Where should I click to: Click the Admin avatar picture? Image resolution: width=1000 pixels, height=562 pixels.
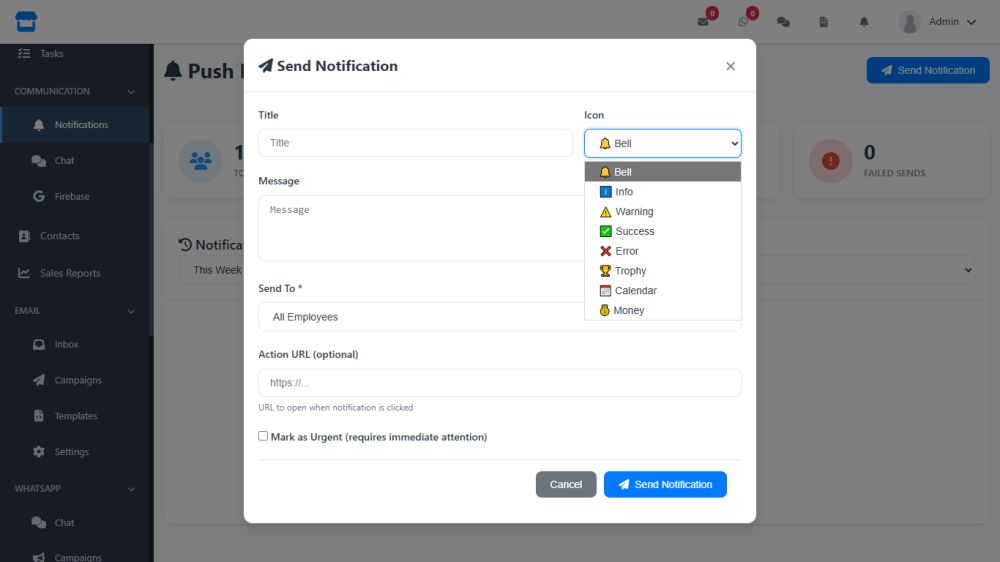click(x=909, y=22)
